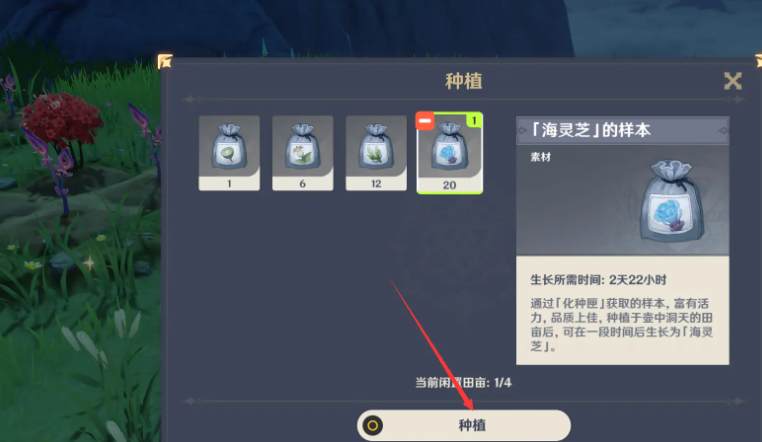Select the seed bag with quantity 1
Screen dimensions: 762x442
pyautogui.click(x=229, y=153)
